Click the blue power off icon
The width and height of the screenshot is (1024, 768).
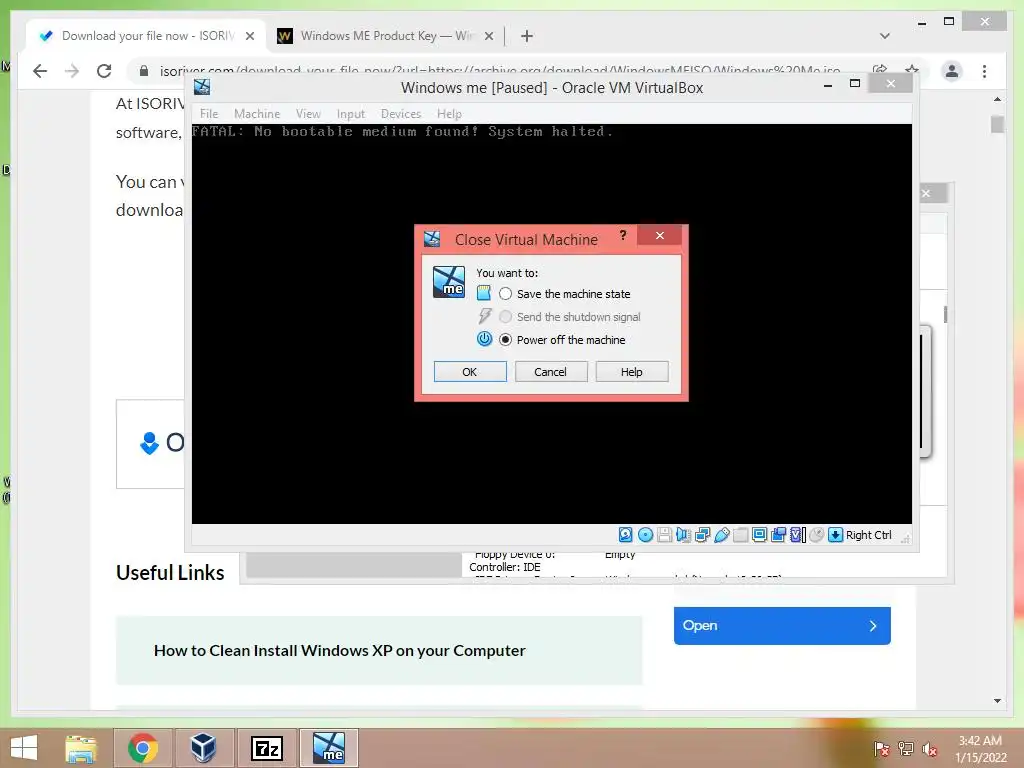click(x=484, y=339)
